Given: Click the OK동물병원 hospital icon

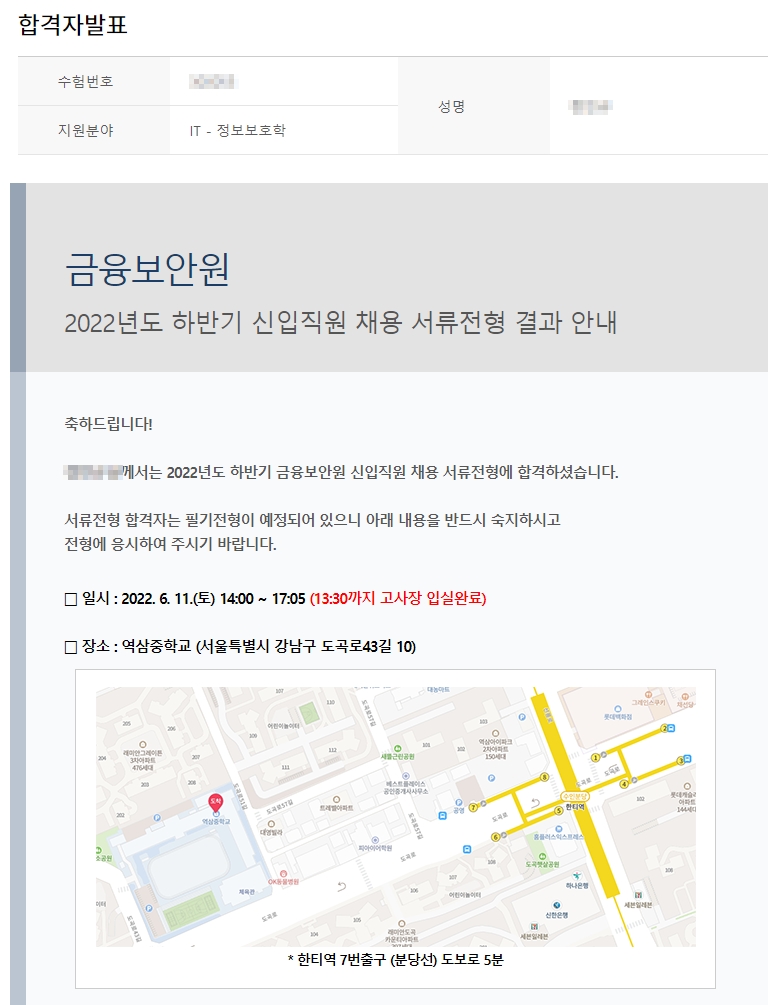Looking at the screenshot, I should [283, 874].
